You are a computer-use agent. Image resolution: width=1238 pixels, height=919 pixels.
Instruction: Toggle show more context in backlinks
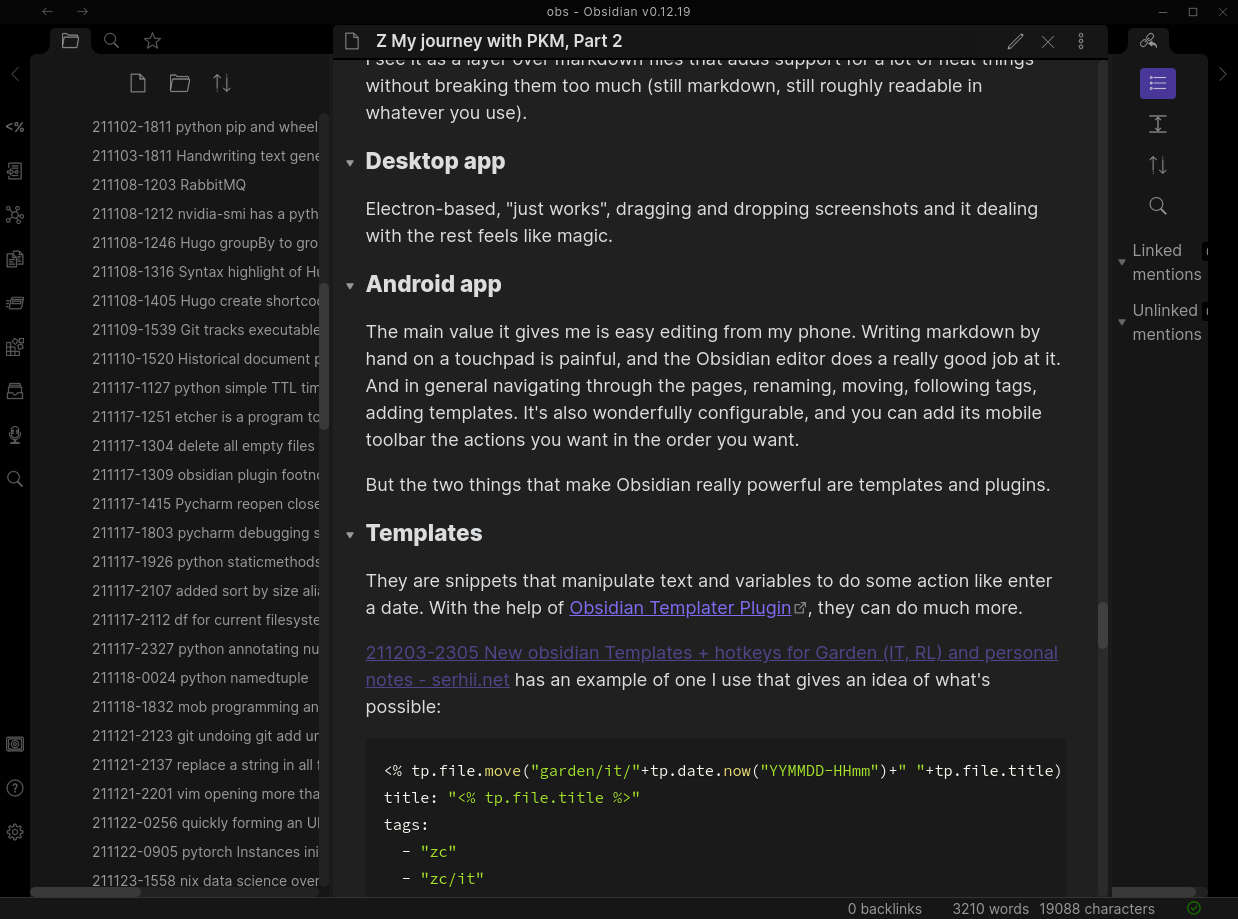[1158, 124]
